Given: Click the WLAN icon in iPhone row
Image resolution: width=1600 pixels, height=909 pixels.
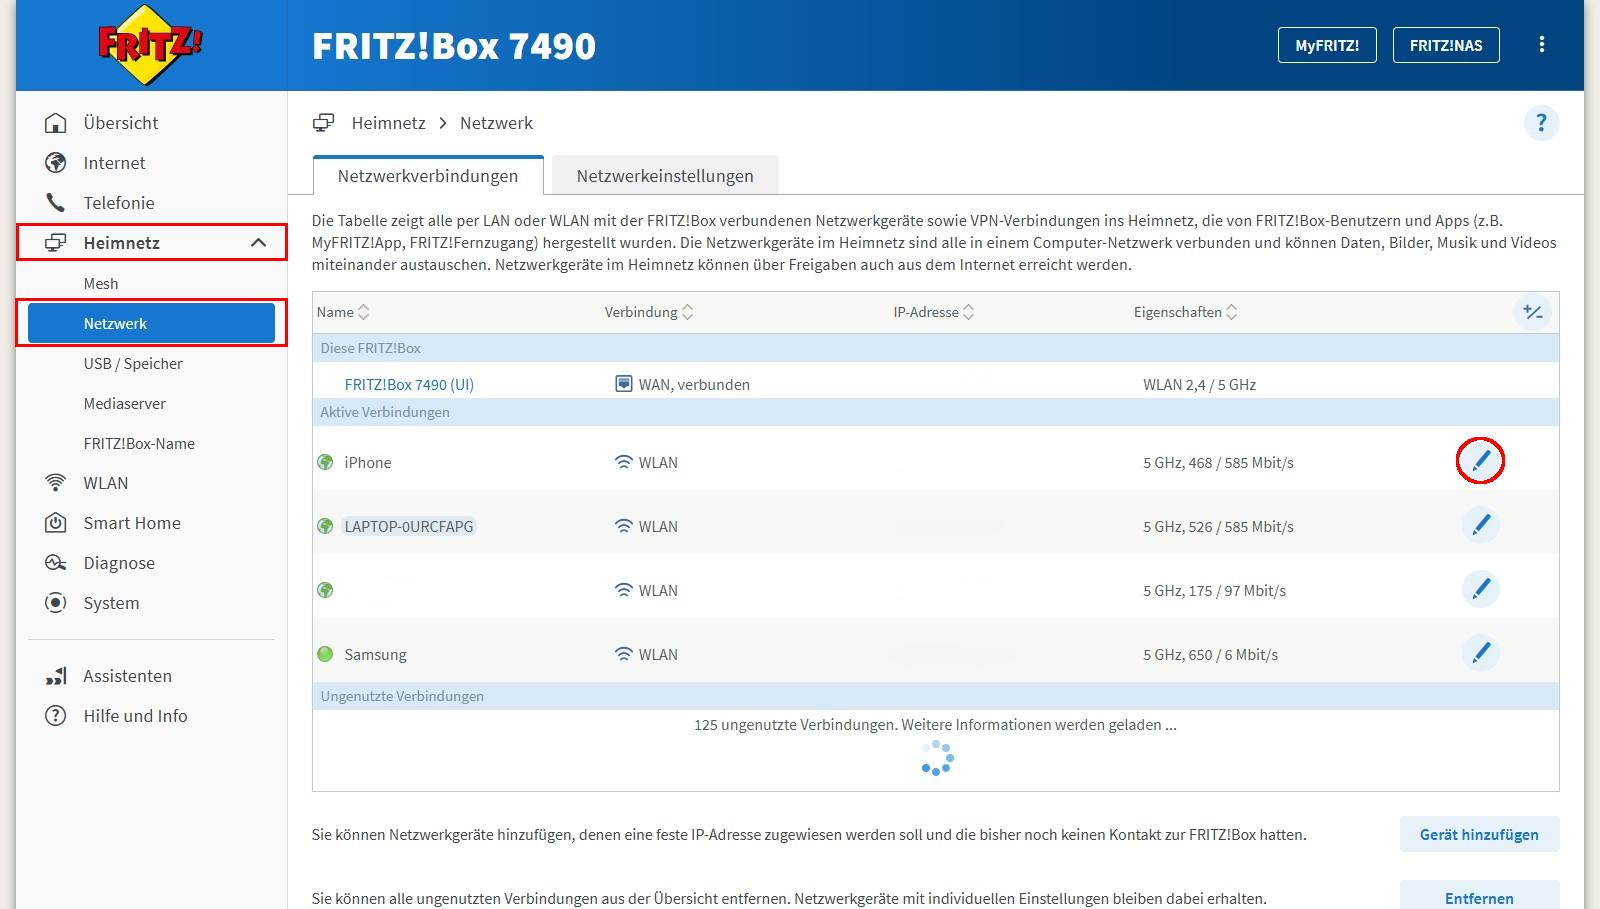Looking at the screenshot, I should tap(623, 462).
